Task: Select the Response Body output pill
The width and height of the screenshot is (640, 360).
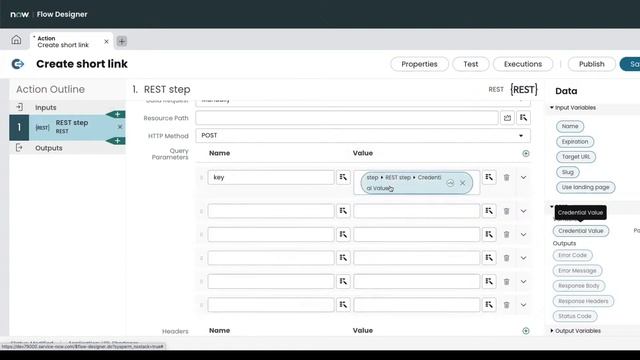Action: (579, 286)
